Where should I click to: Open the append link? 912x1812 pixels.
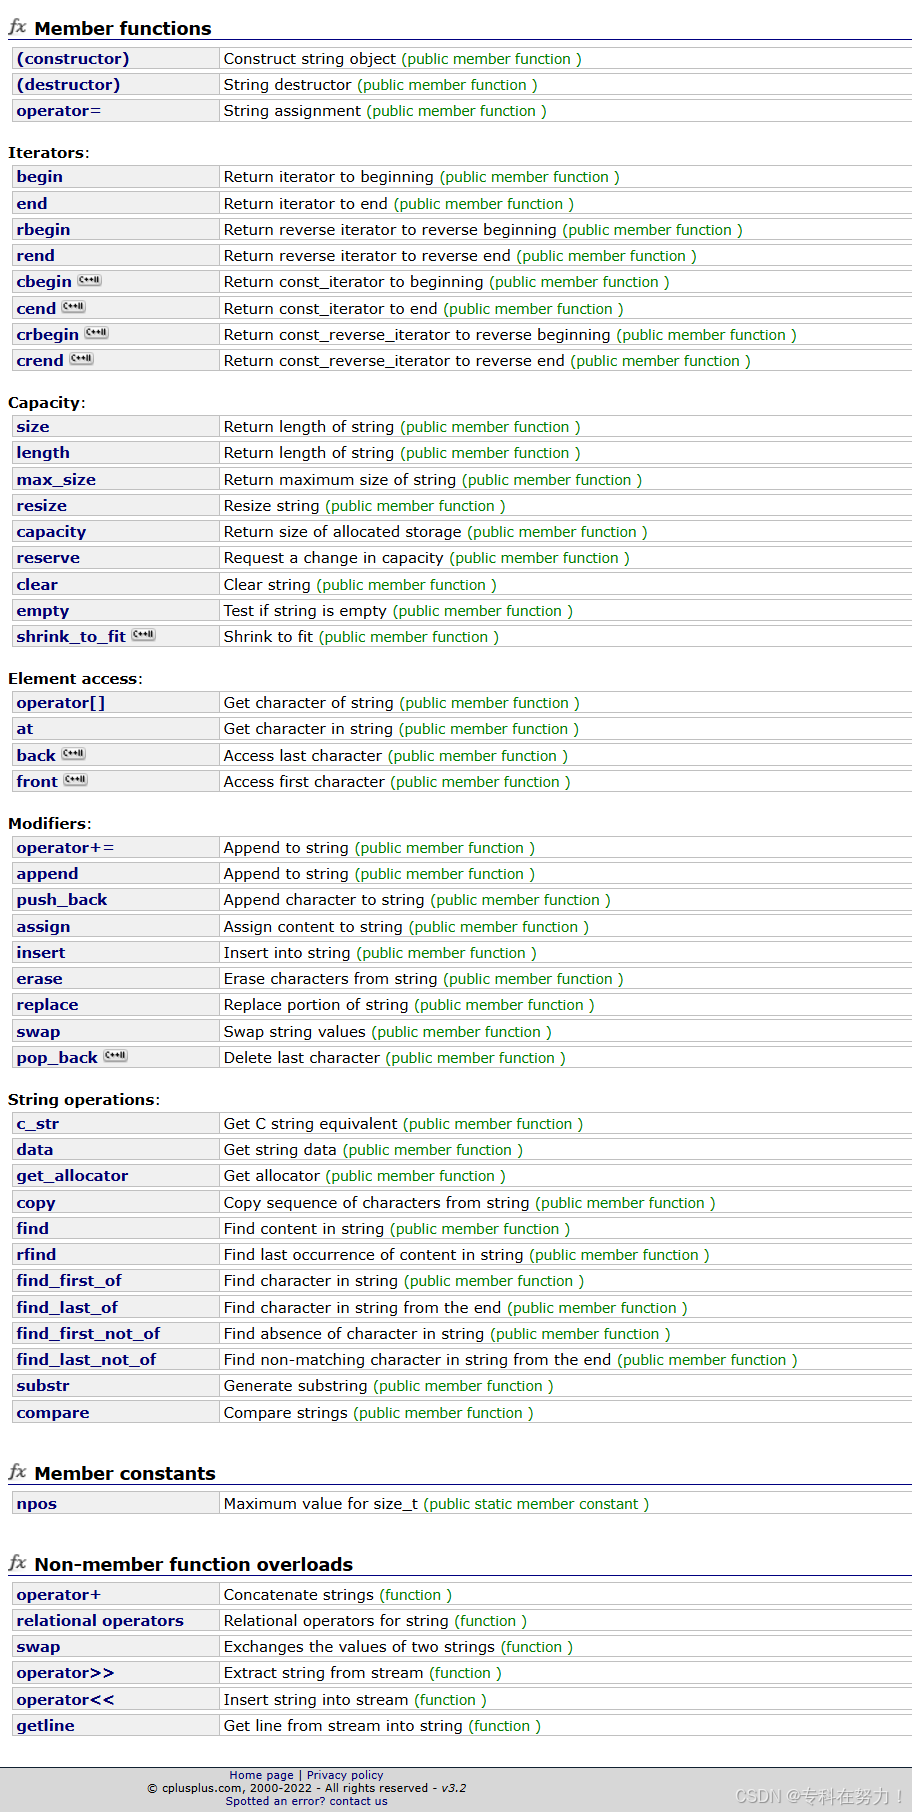[x=47, y=874]
